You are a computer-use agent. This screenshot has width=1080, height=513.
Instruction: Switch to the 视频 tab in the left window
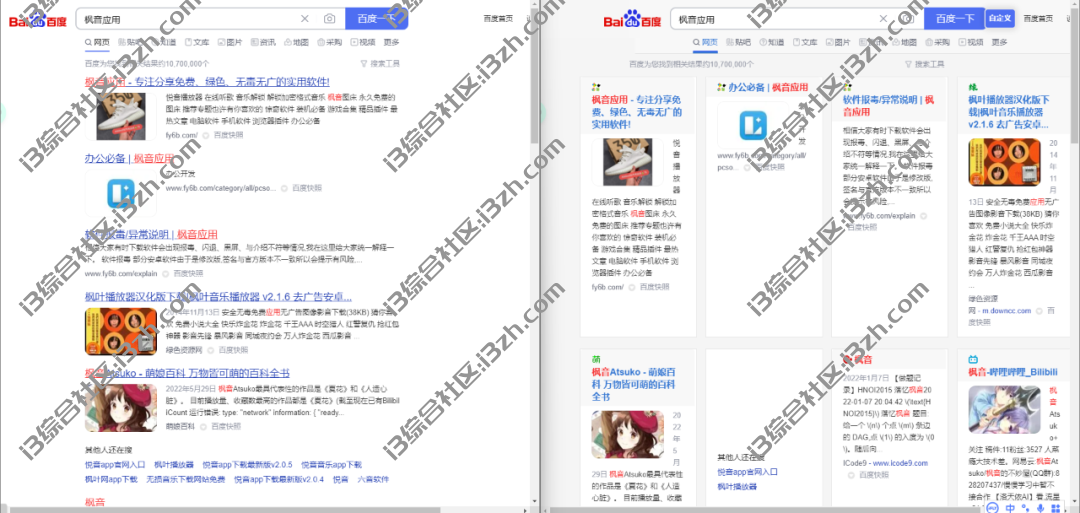(x=363, y=42)
